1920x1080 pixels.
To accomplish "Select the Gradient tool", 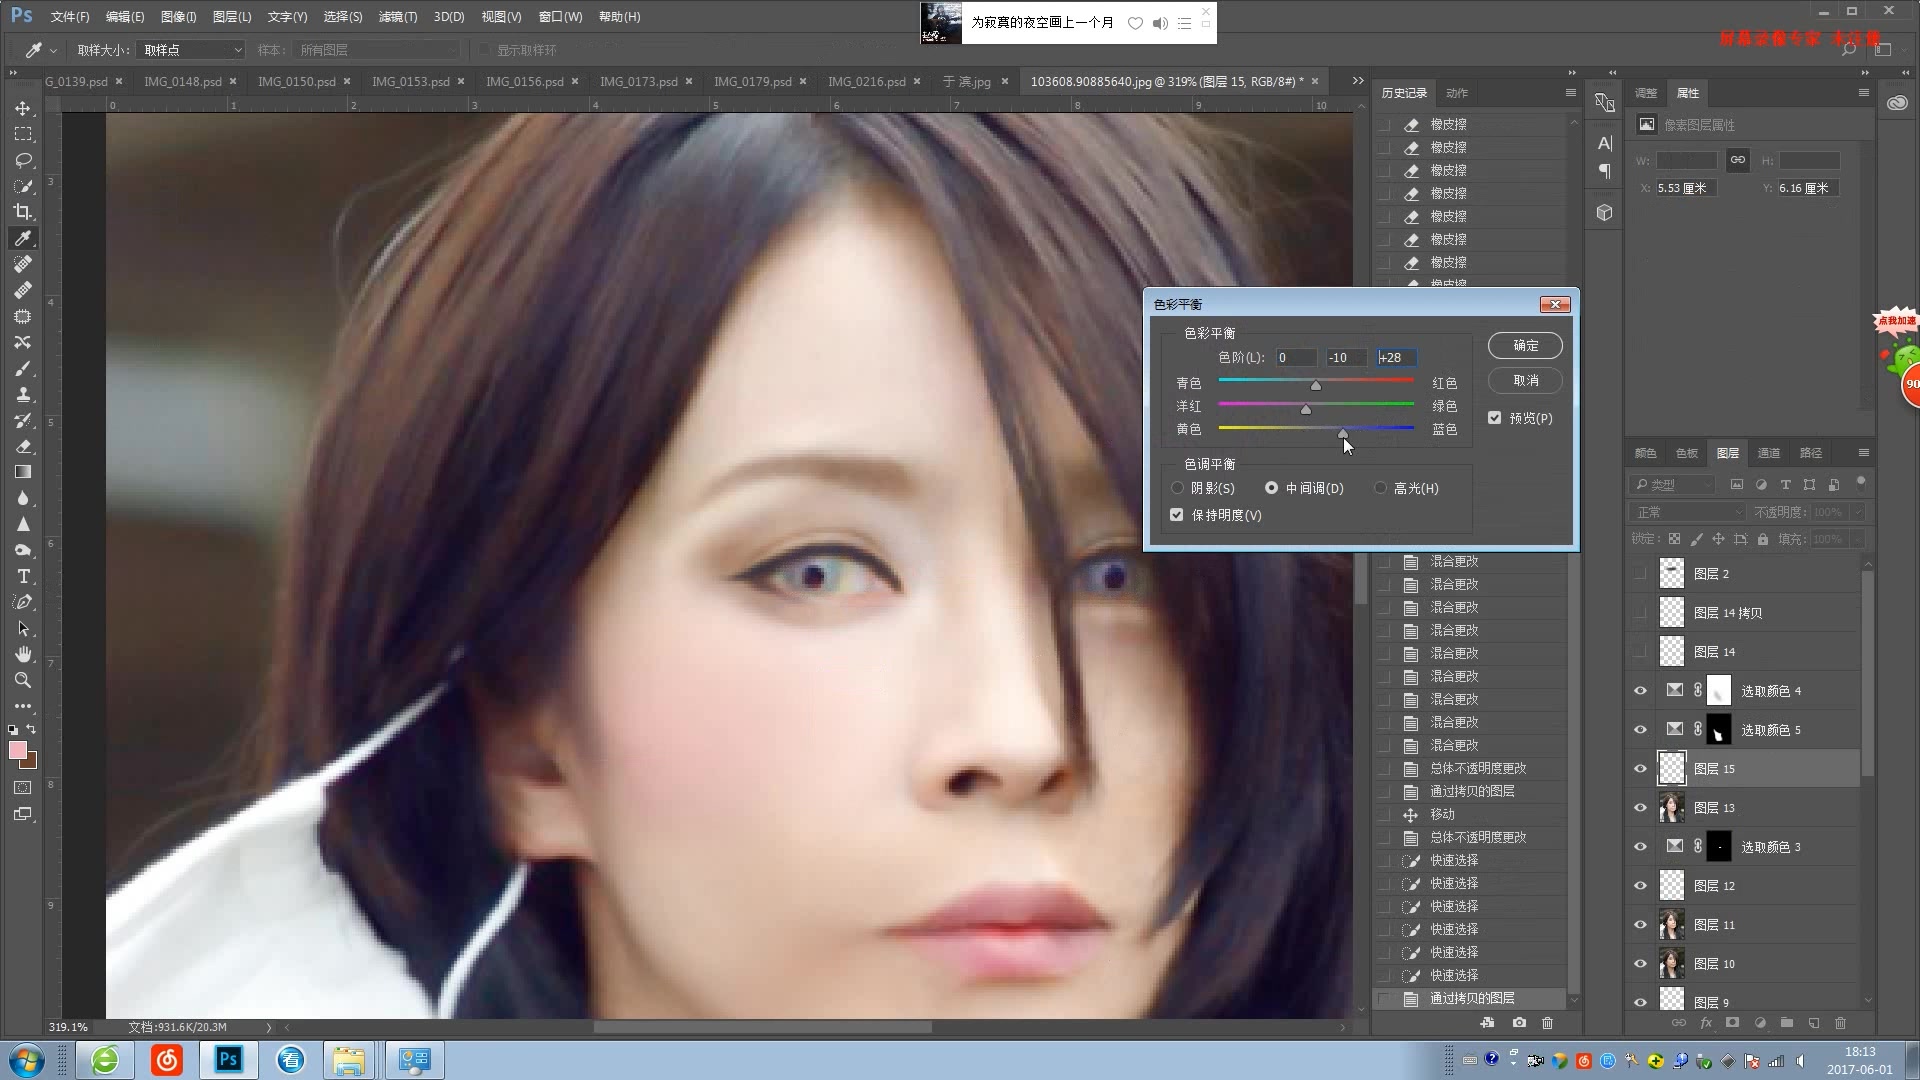I will pyautogui.click(x=23, y=472).
